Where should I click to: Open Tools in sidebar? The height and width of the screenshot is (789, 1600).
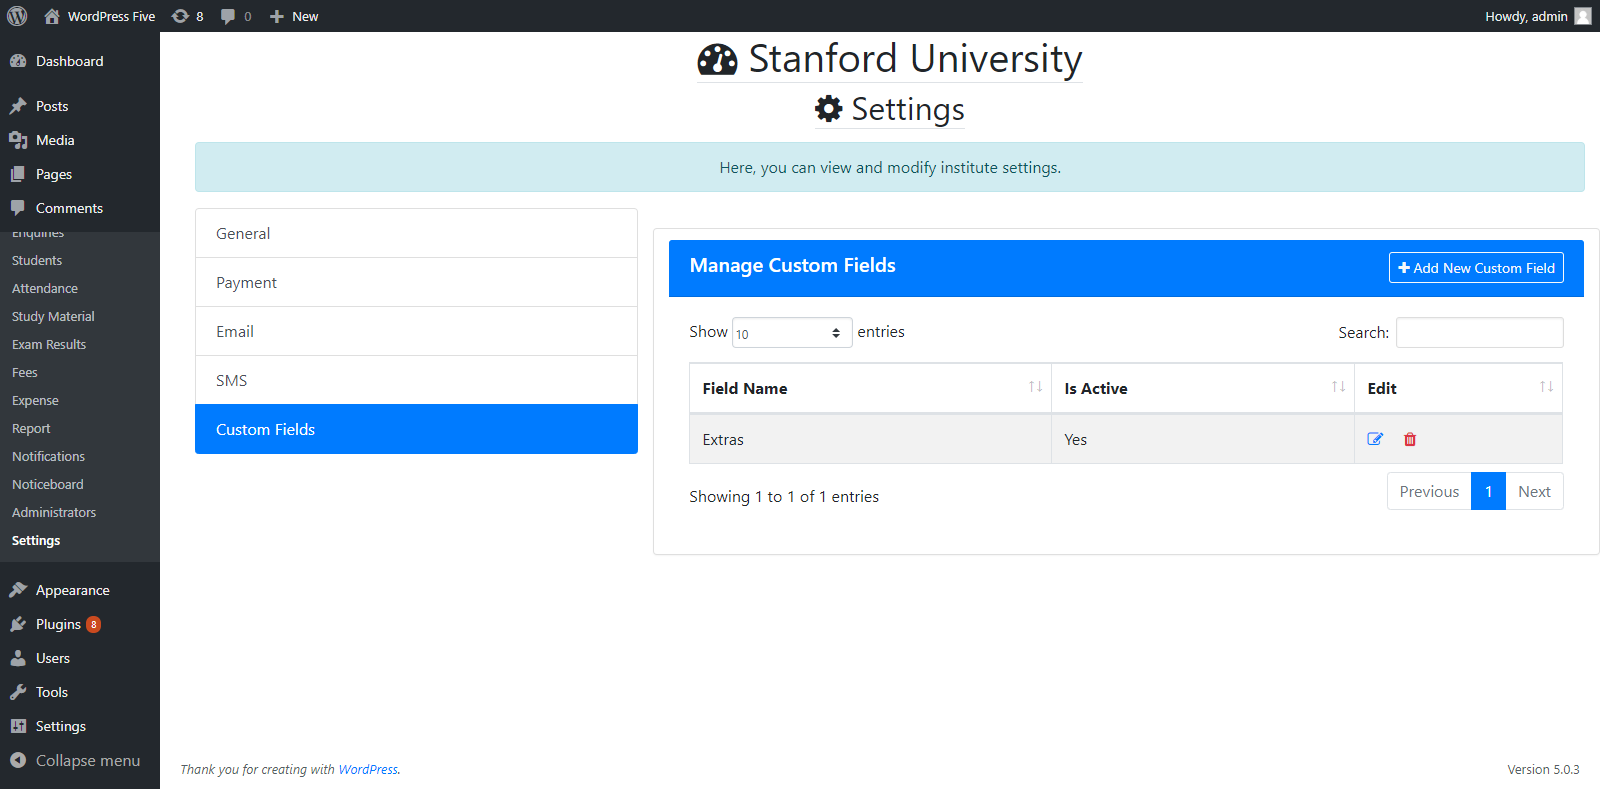point(52,692)
